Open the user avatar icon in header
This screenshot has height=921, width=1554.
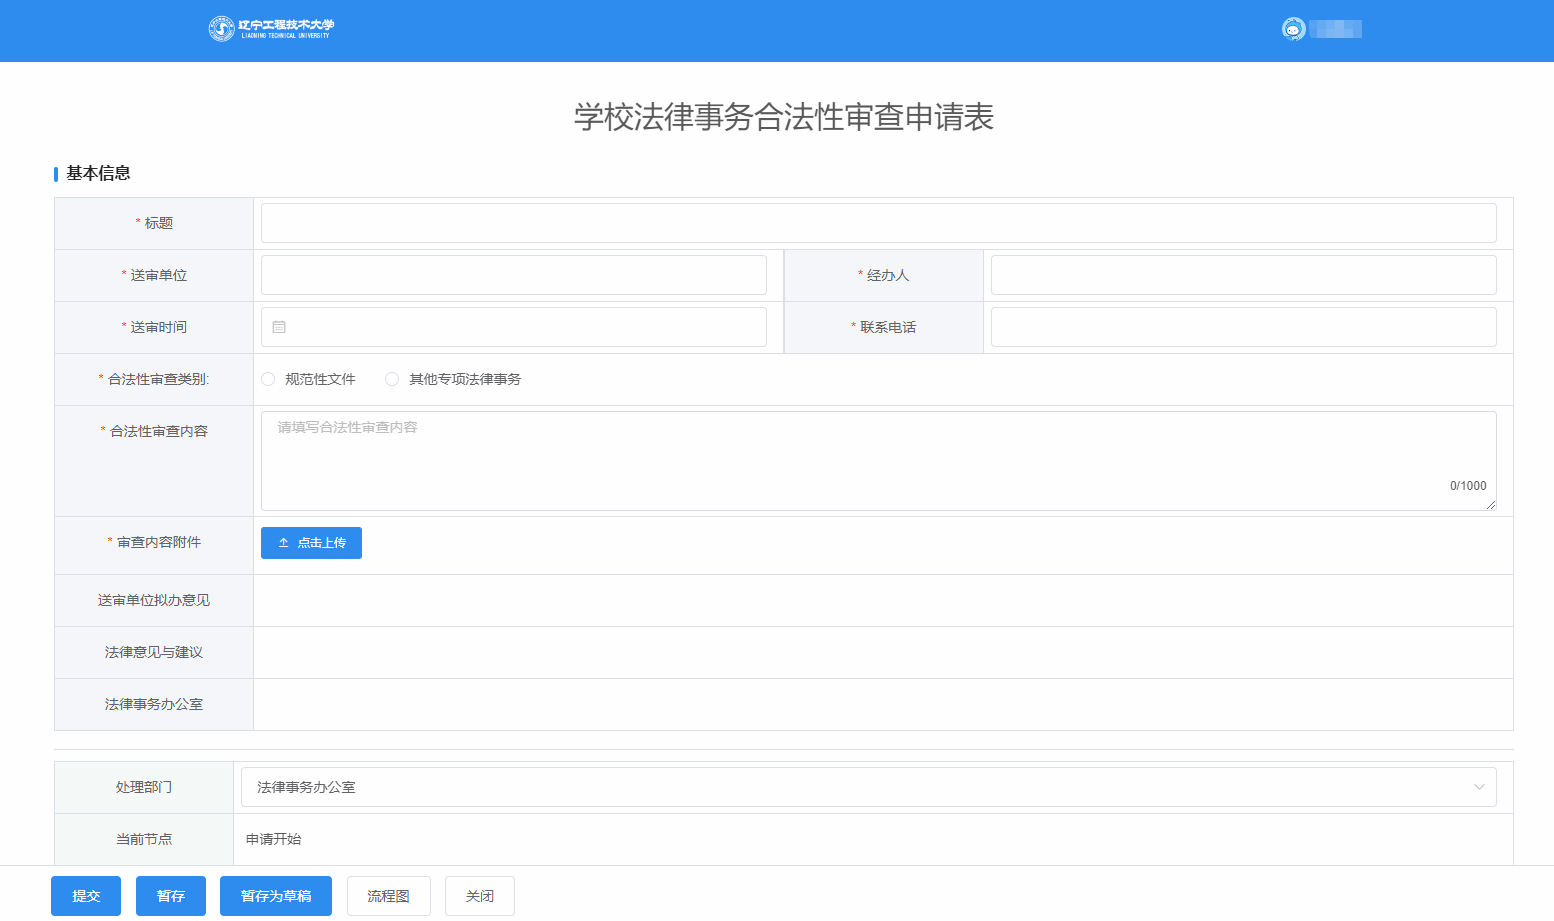tap(1293, 29)
